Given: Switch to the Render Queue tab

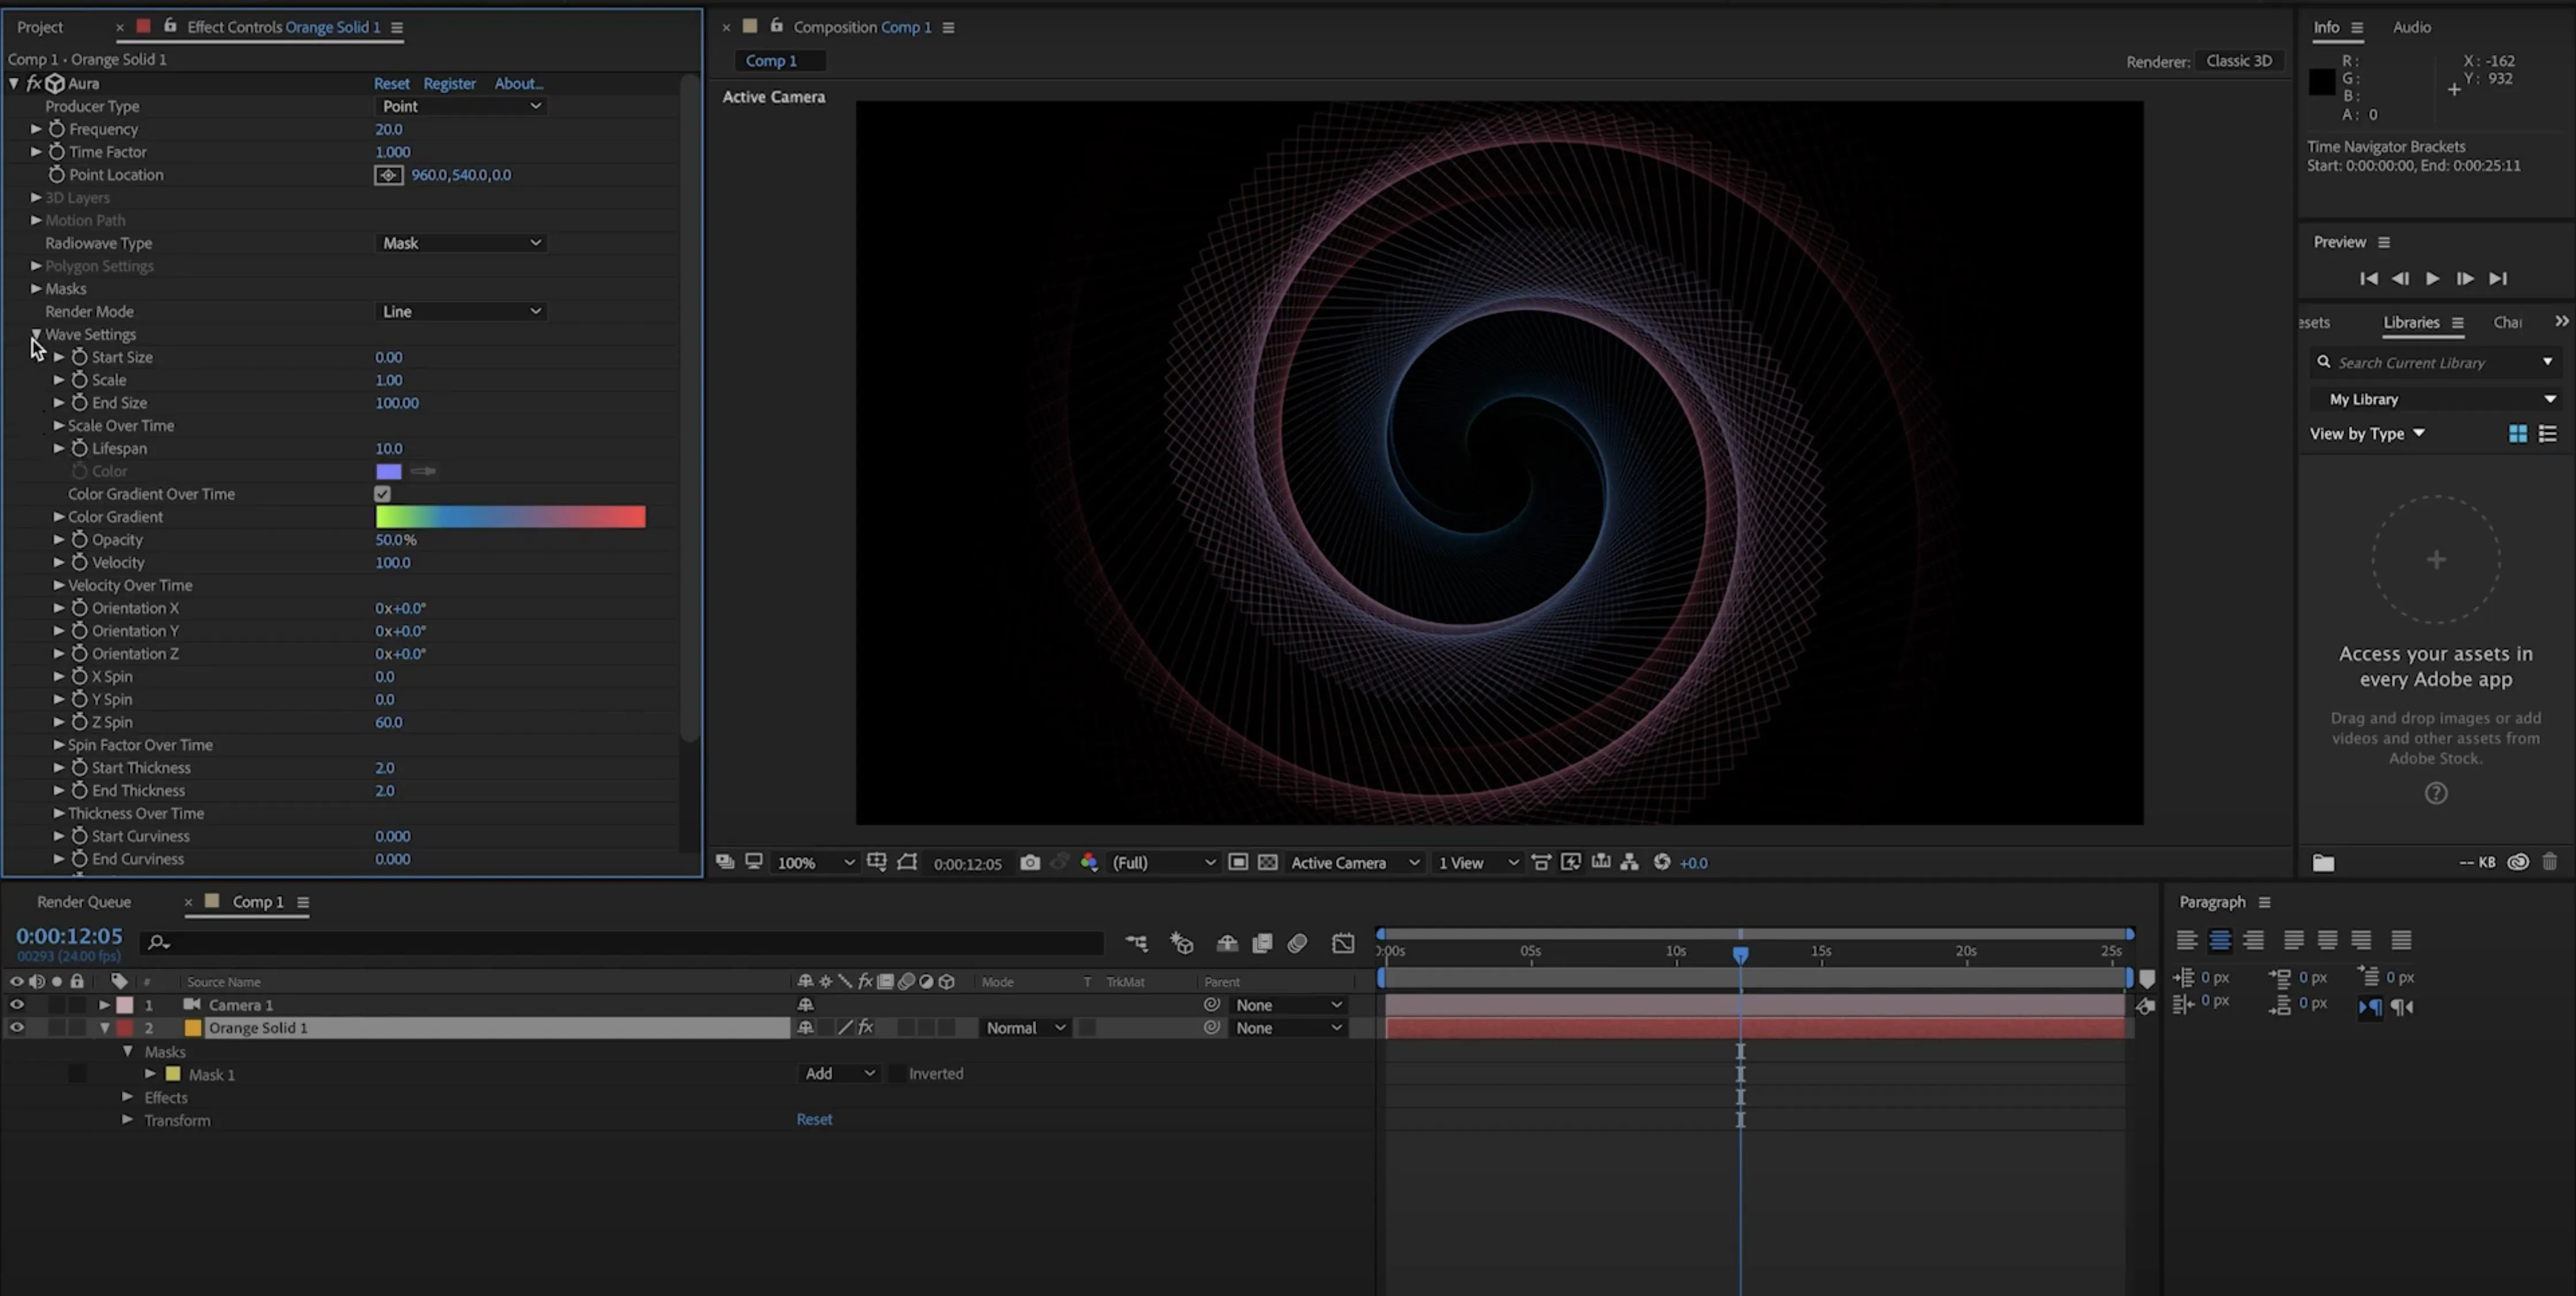Looking at the screenshot, I should (x=84, y=902).
